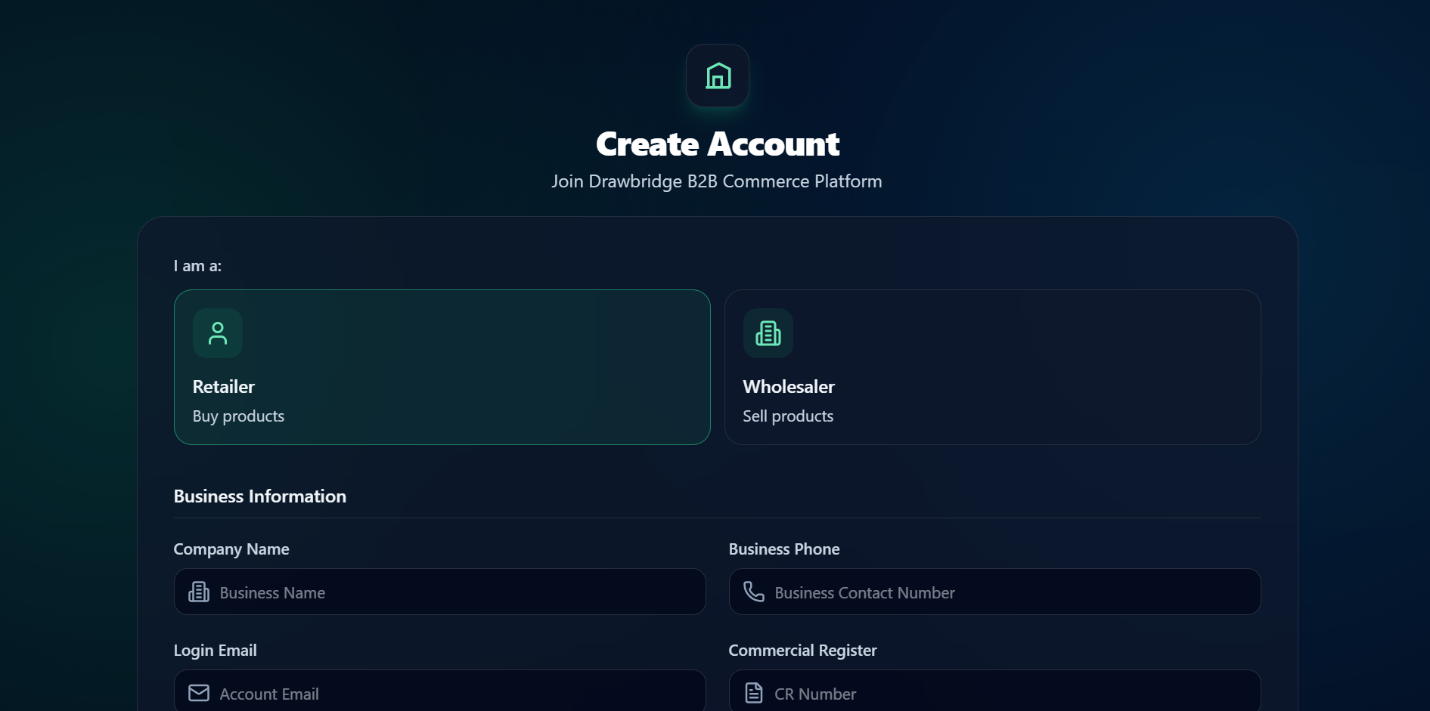
Task: Focus the Business Contact Number field
Action: (995, 592)
